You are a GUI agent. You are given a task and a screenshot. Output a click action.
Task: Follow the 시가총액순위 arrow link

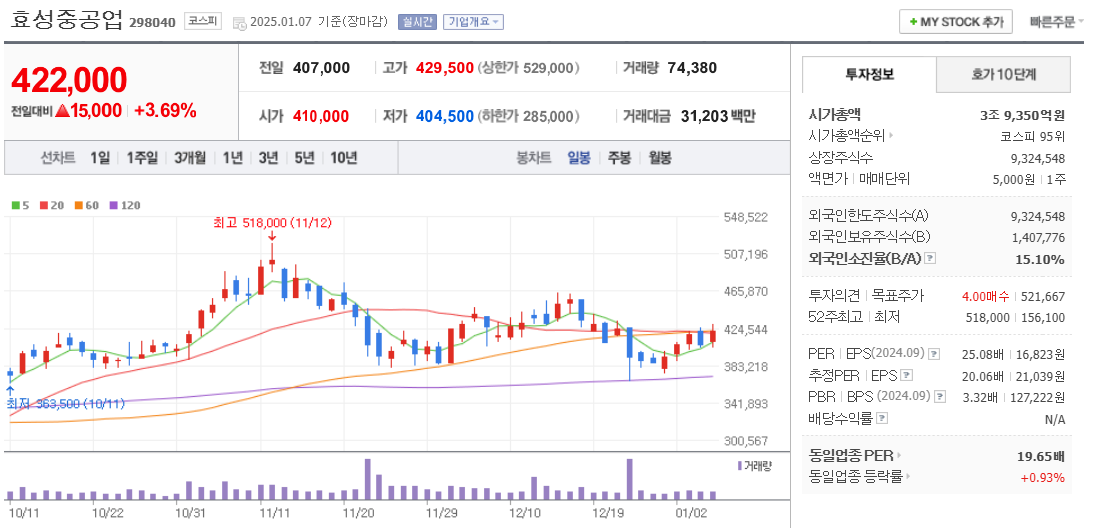(x=890, y=135)
